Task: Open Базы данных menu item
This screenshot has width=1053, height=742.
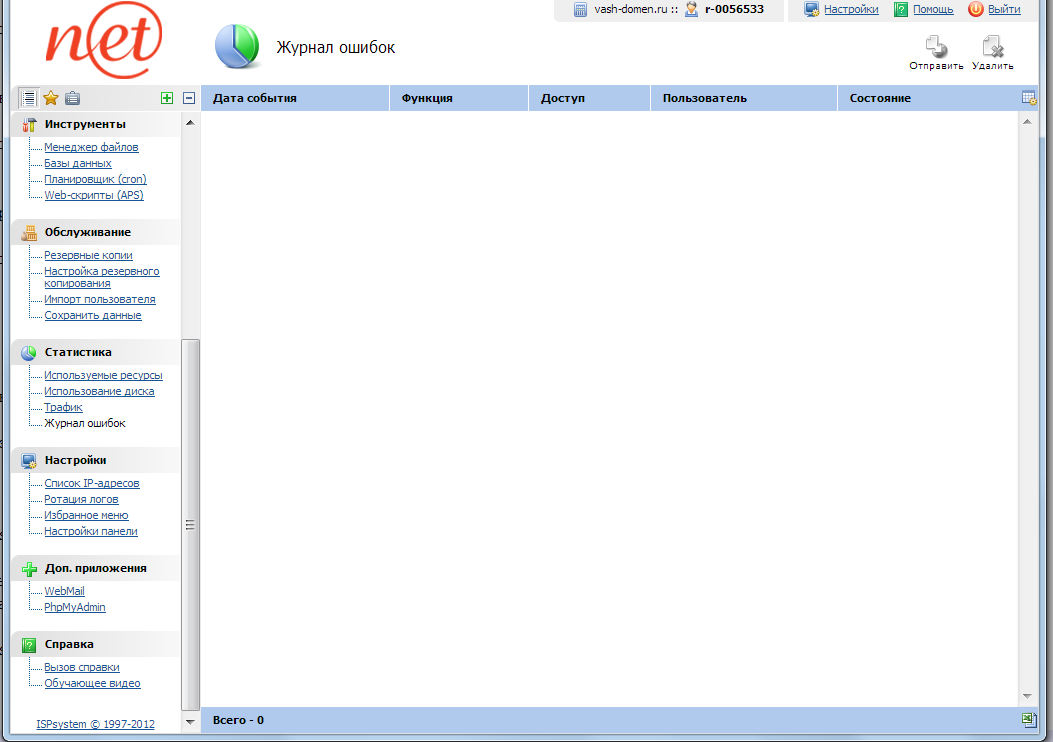Action: (78, 163)
